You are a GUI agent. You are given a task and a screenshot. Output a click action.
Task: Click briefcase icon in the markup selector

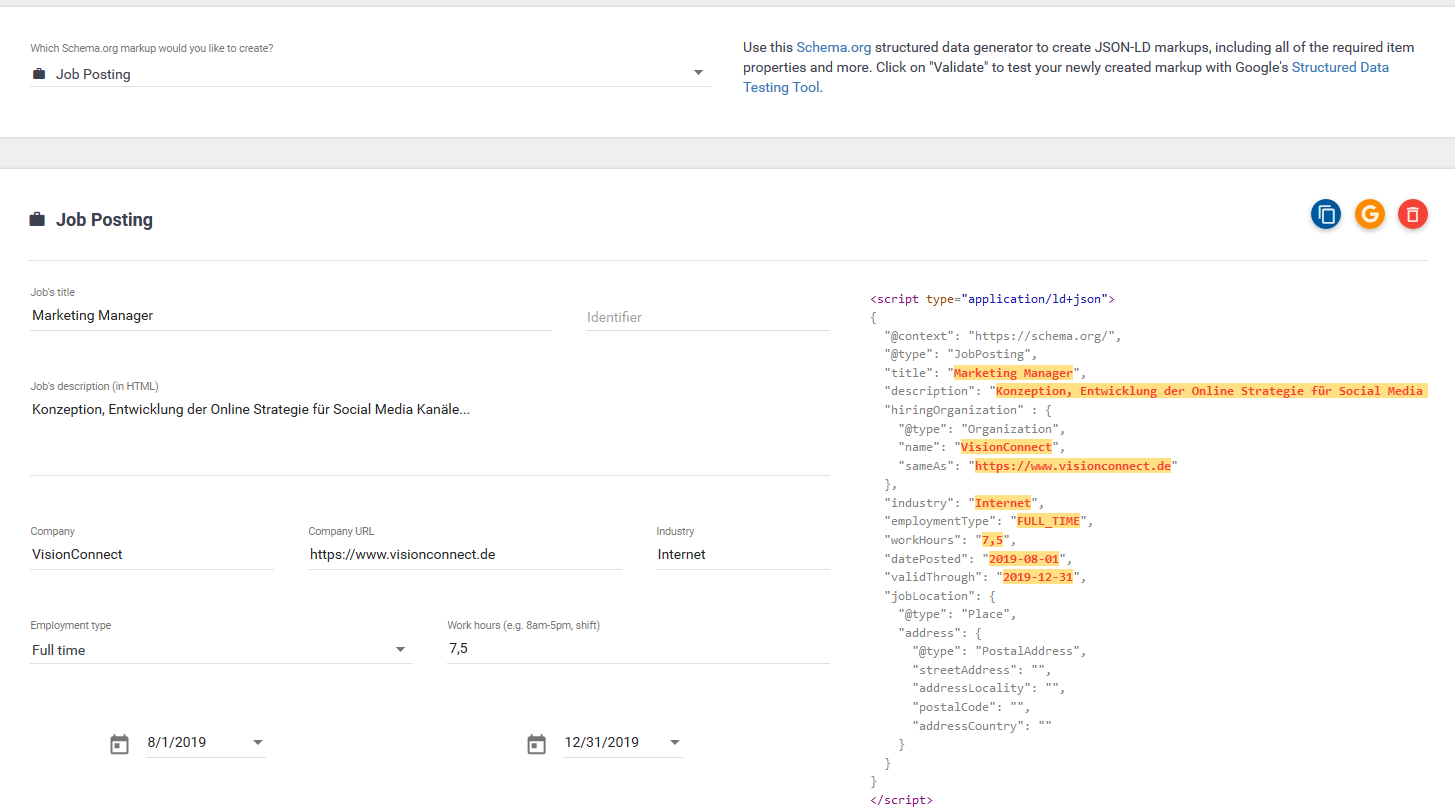tap(39, 74)
